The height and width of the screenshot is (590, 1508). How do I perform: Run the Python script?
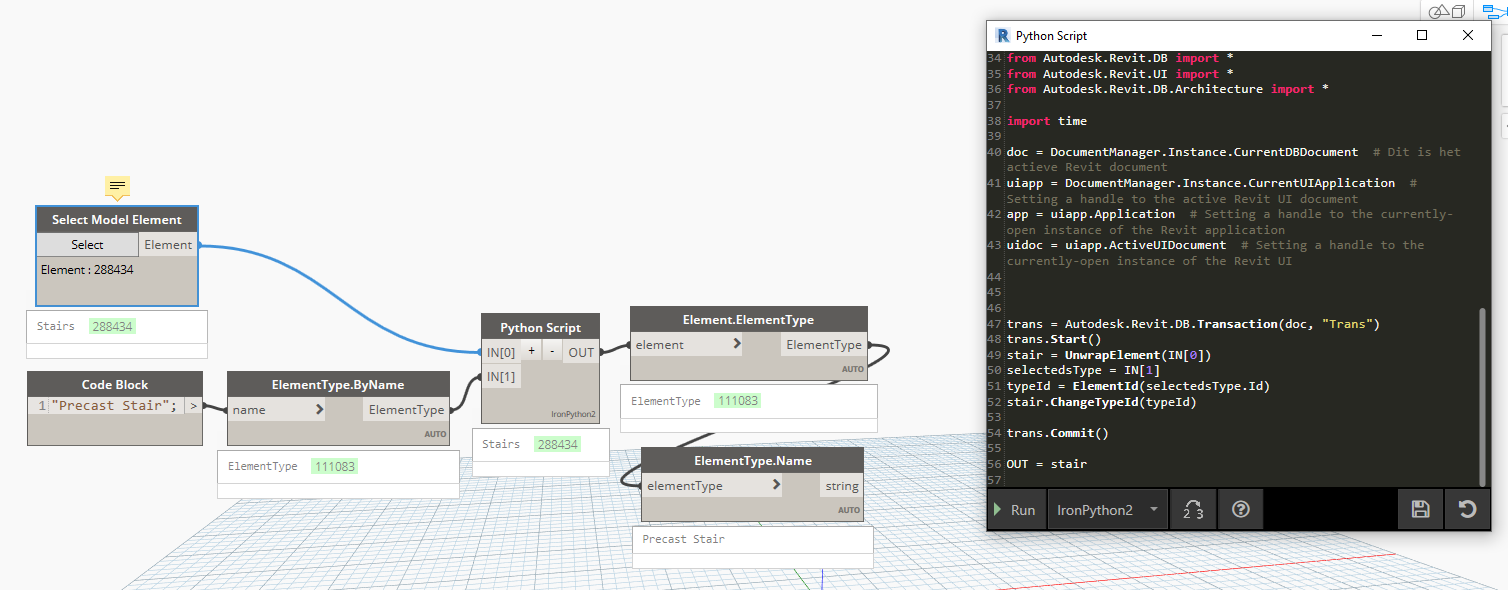1016,509
